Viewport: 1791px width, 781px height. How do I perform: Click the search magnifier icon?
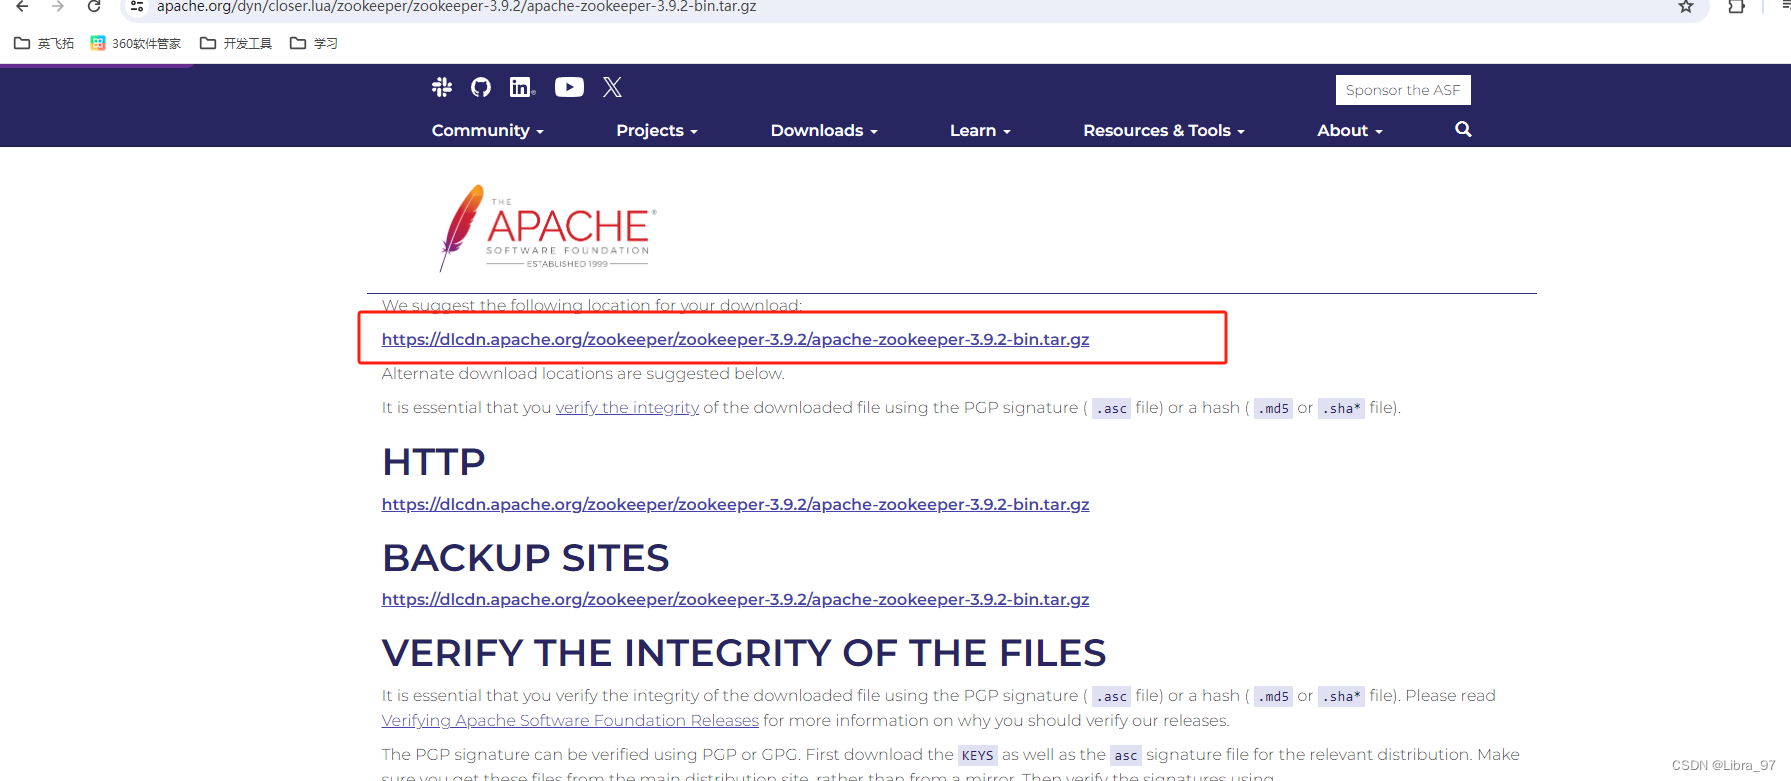pos(1463,129)
